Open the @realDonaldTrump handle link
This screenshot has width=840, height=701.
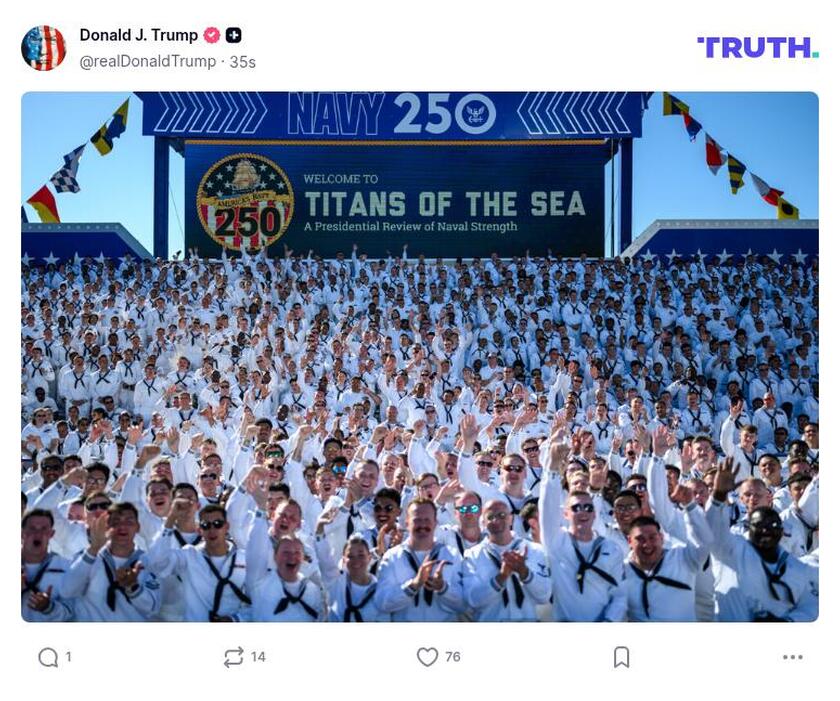tap(147, 62)
